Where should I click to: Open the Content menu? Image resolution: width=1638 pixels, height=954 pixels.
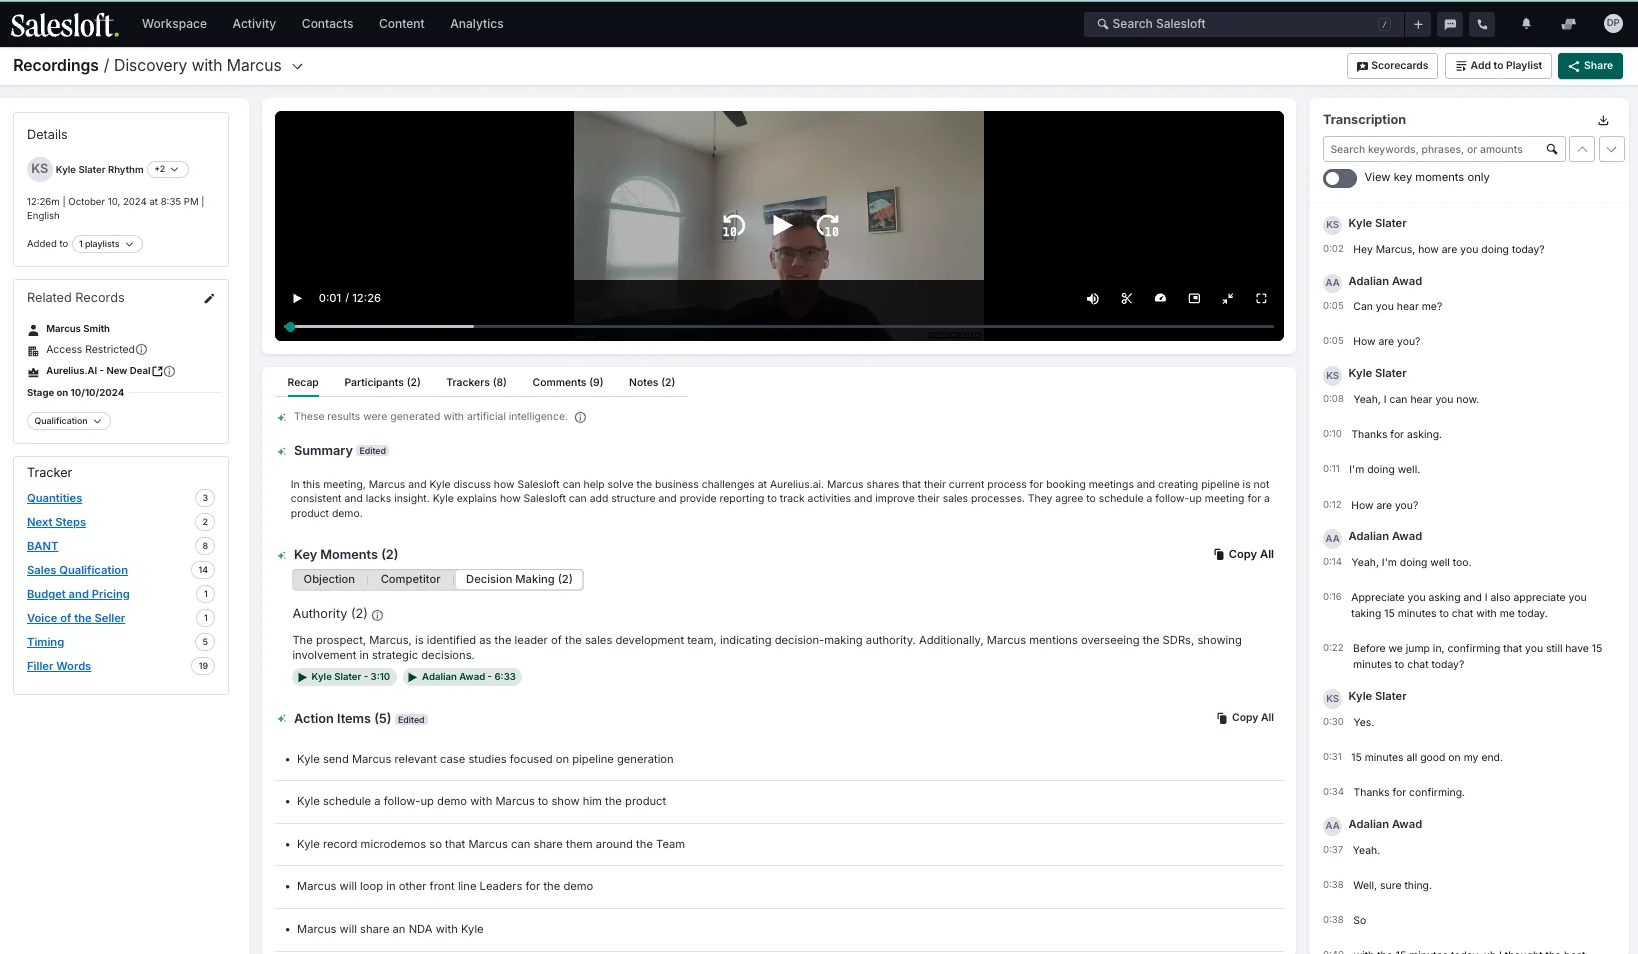[x=401, y=24]
